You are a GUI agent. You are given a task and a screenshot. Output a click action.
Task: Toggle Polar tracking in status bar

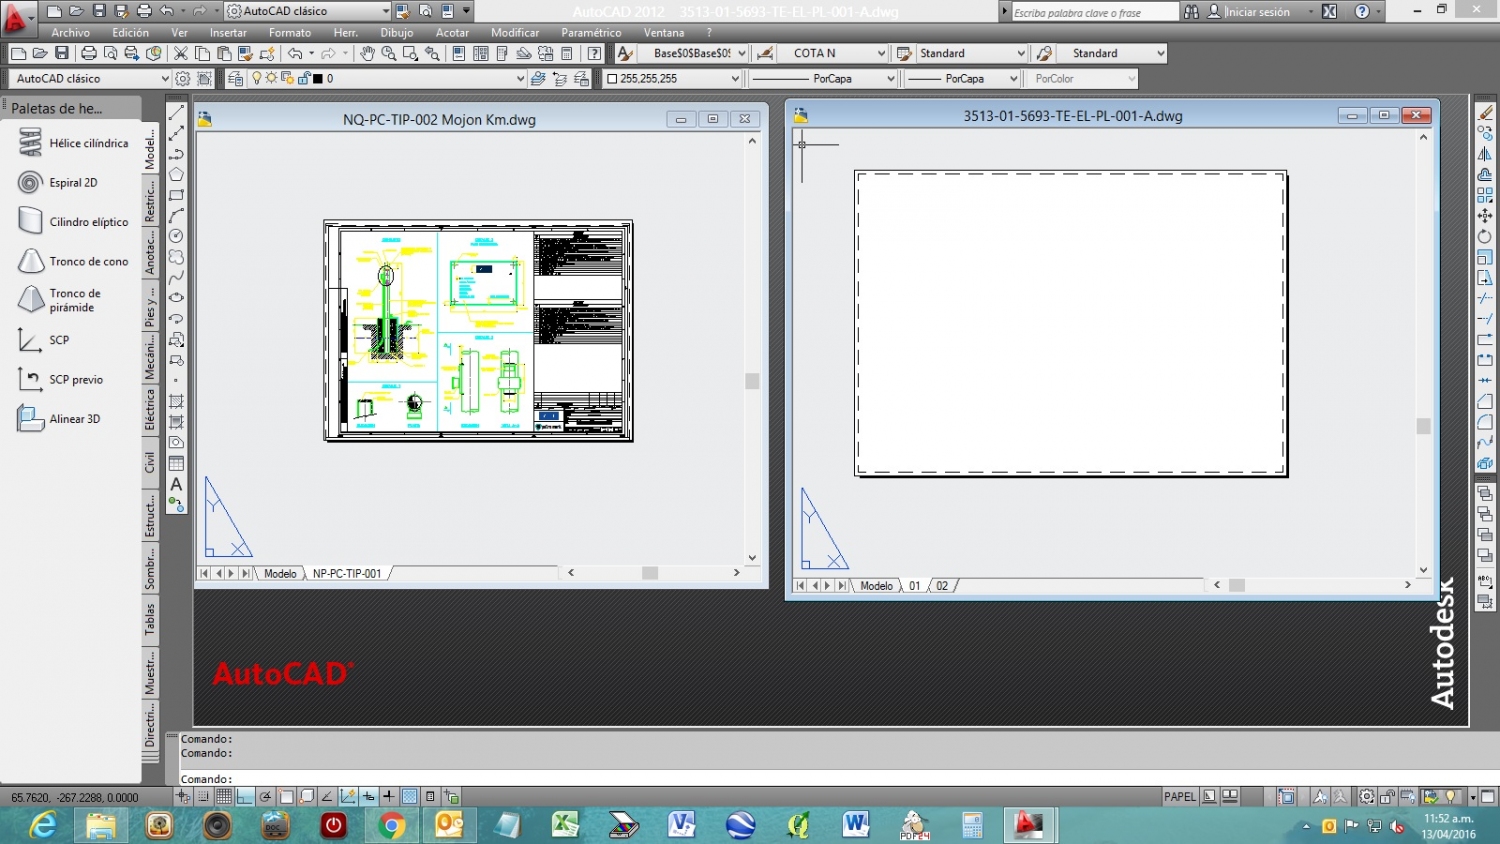click(265, 797)
